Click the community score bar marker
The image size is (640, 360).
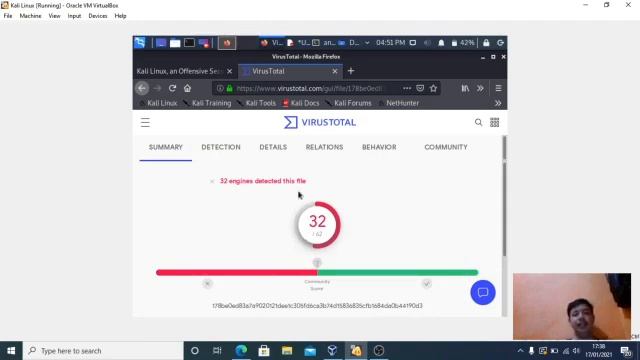tap(317, 263)
